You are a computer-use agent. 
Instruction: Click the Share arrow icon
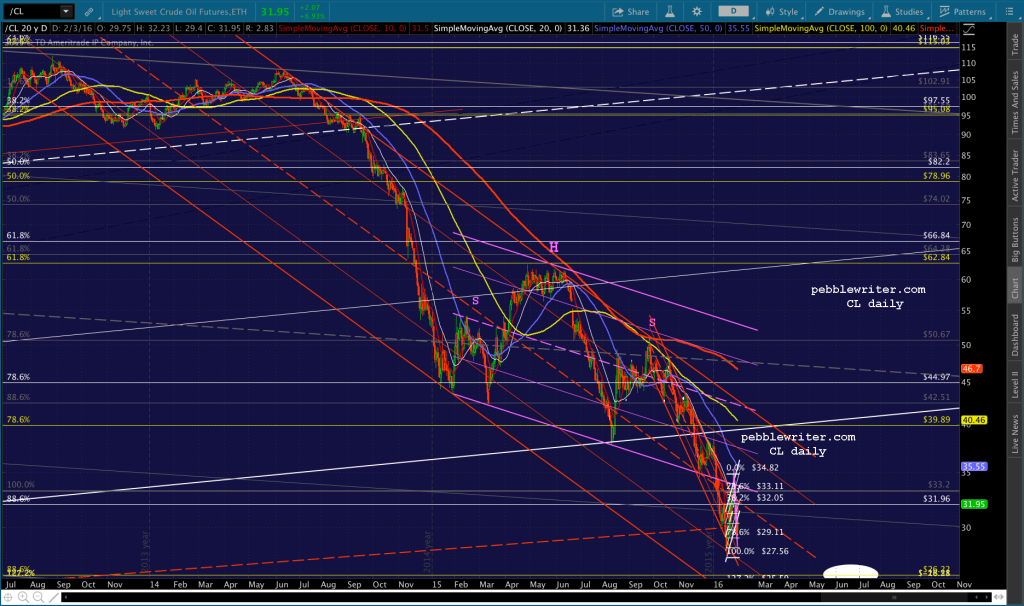pyautogui.click(x=617, y=12)
